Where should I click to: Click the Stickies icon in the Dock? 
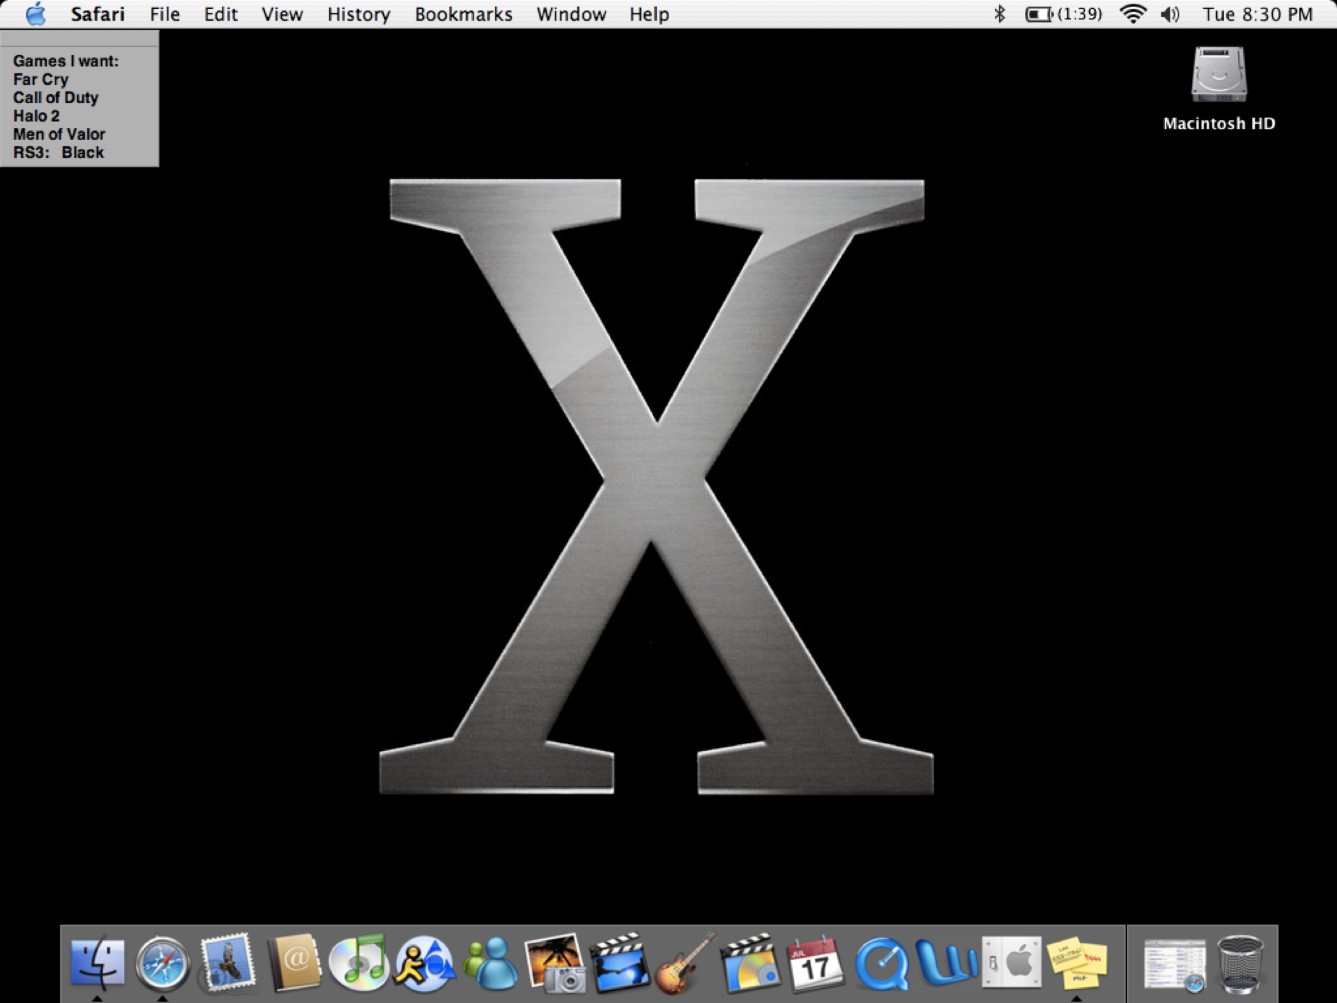tap(1077, 963)
